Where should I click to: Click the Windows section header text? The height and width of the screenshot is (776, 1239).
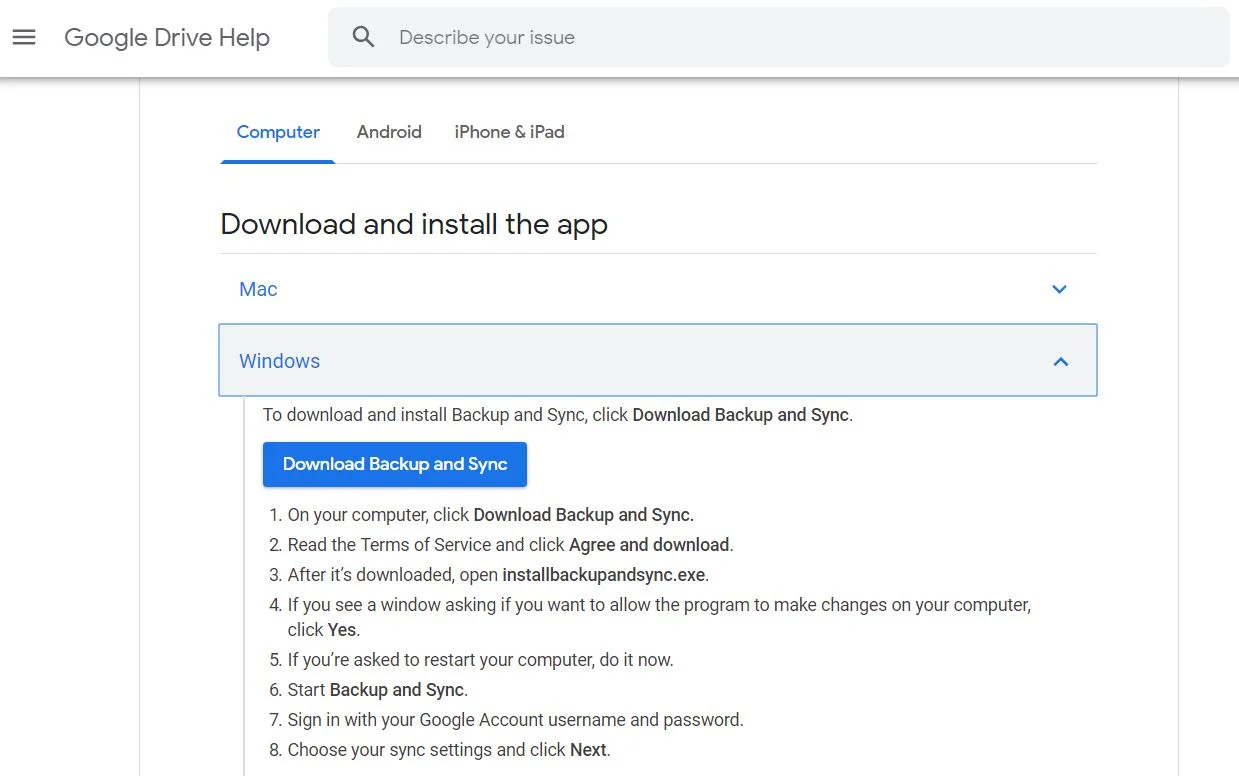pos(279,361)
